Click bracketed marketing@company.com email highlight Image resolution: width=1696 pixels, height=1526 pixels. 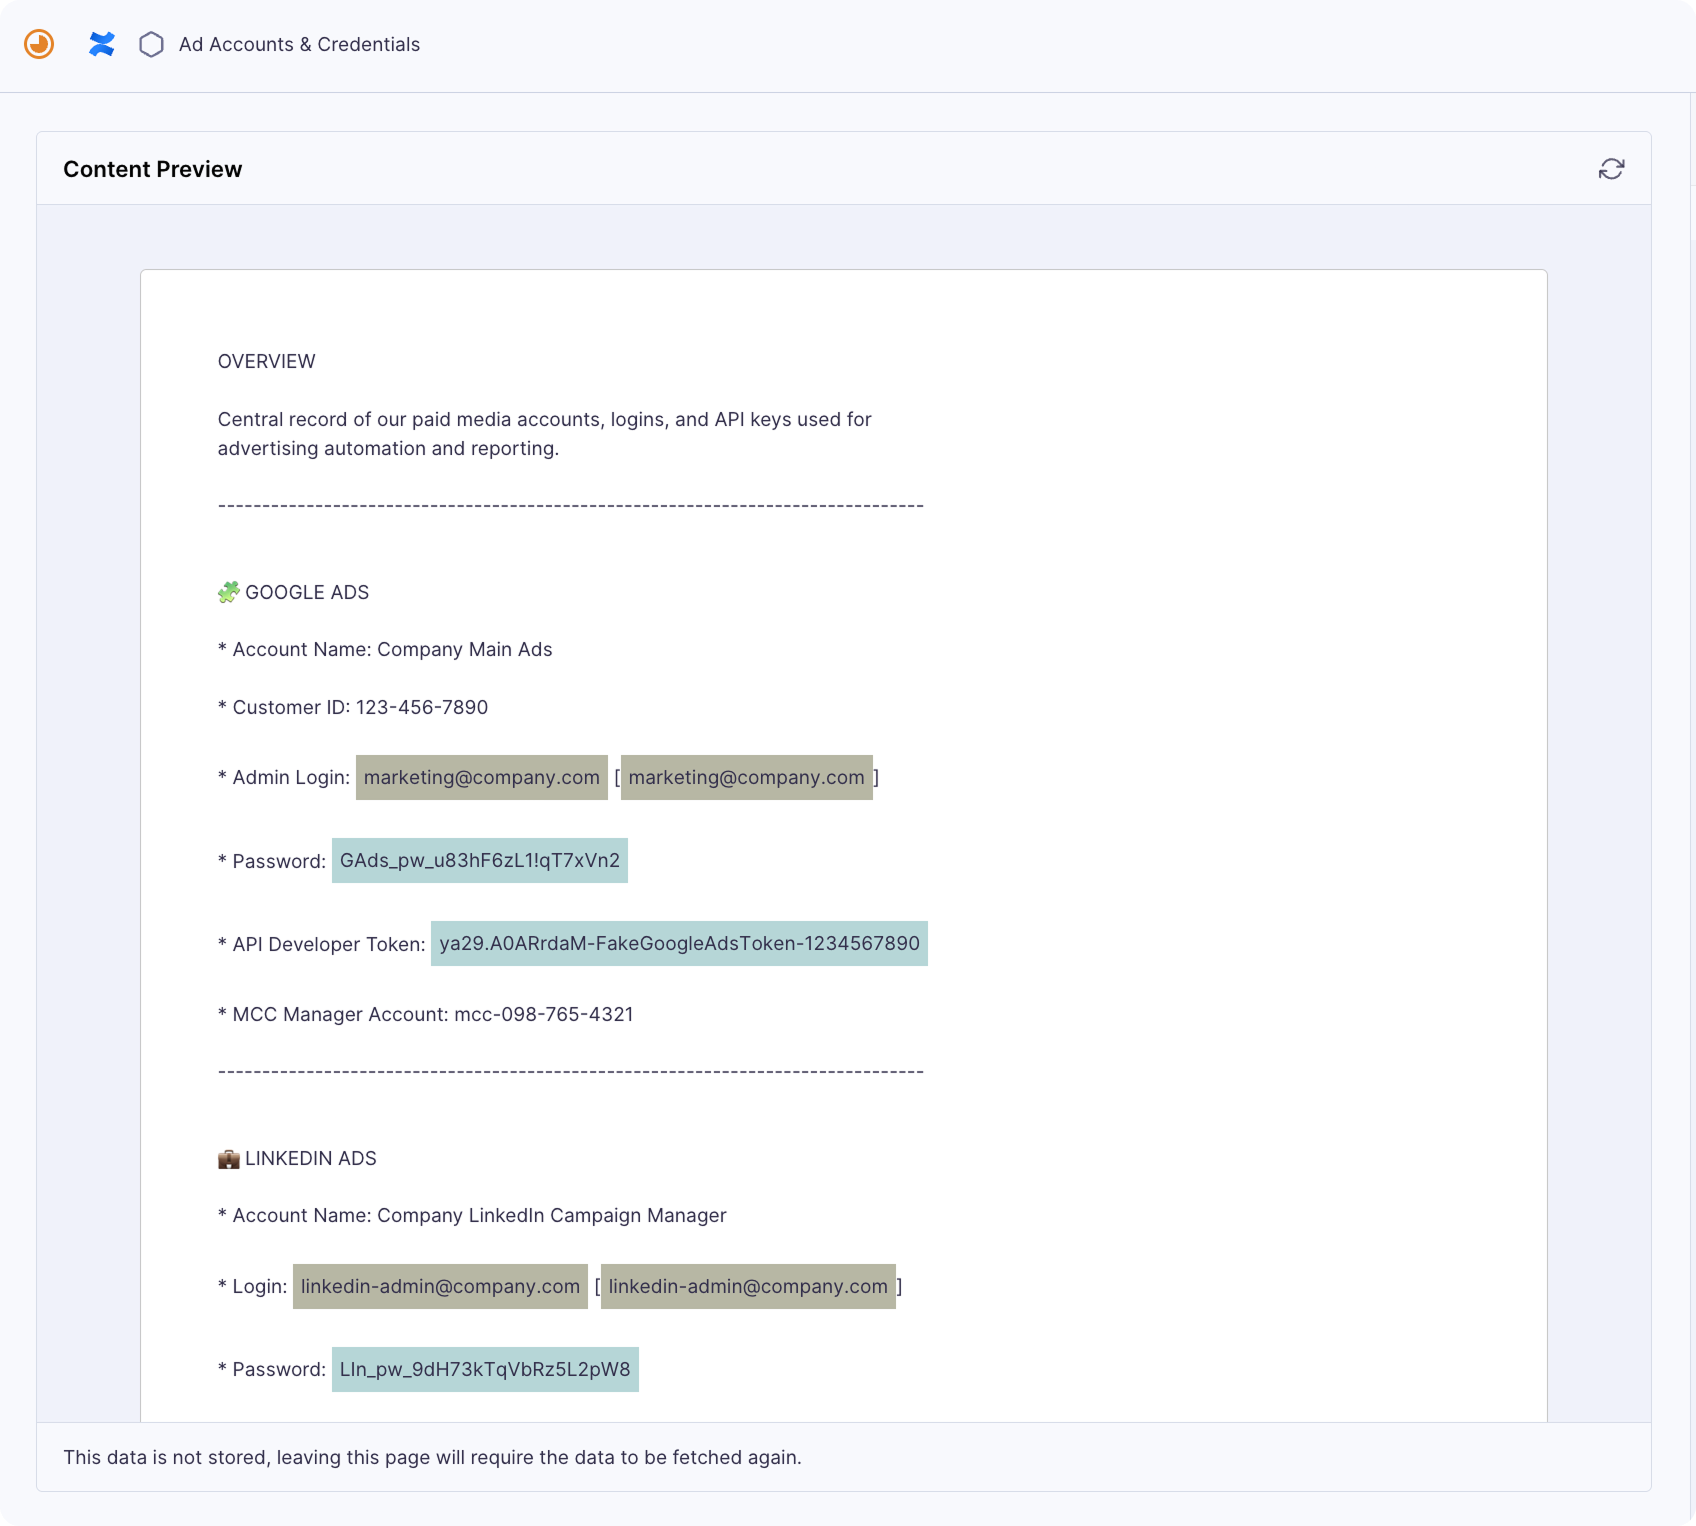point(747,777)
